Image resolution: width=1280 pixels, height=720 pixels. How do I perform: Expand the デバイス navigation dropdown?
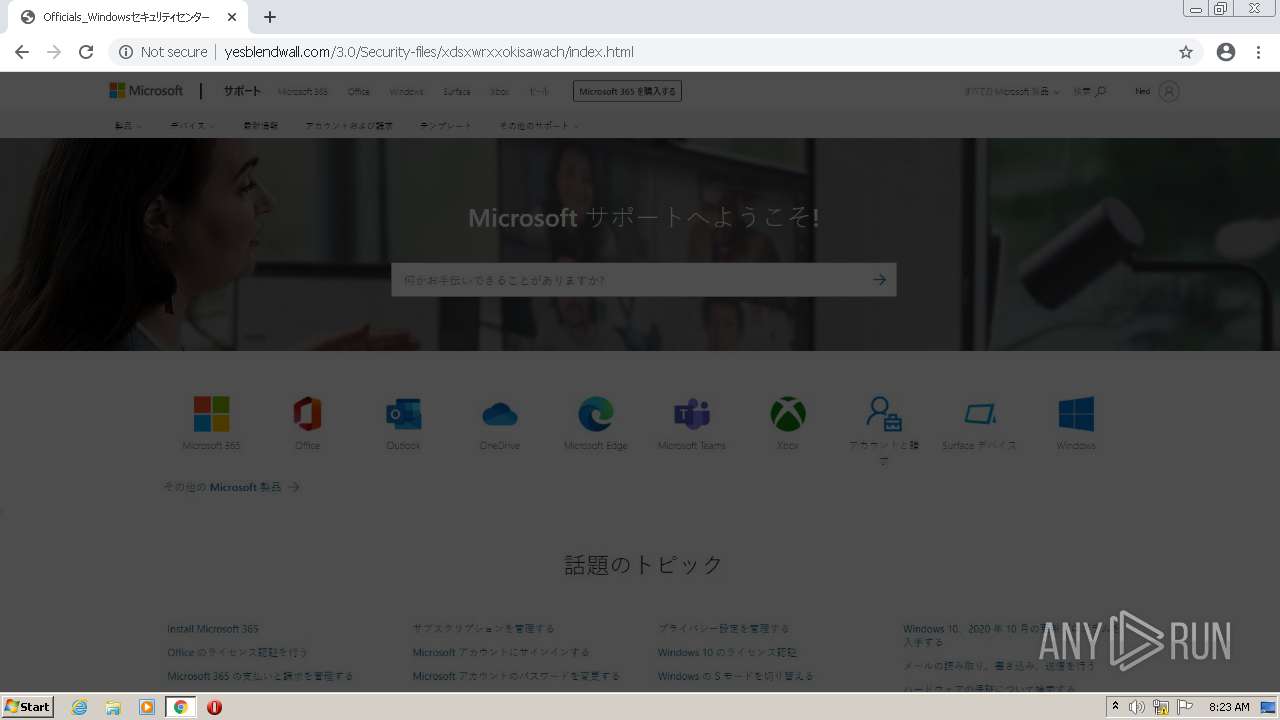tap(192, 126)
